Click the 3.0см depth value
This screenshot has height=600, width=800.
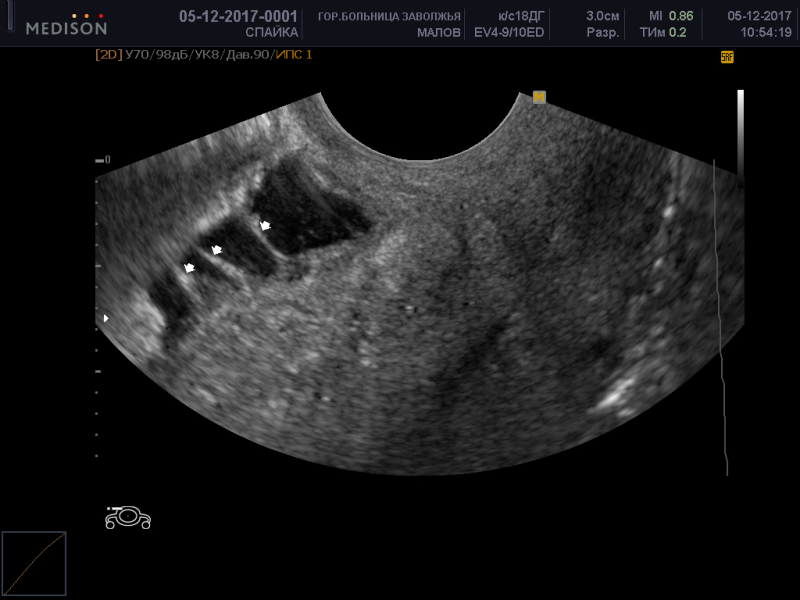(603, 16)
